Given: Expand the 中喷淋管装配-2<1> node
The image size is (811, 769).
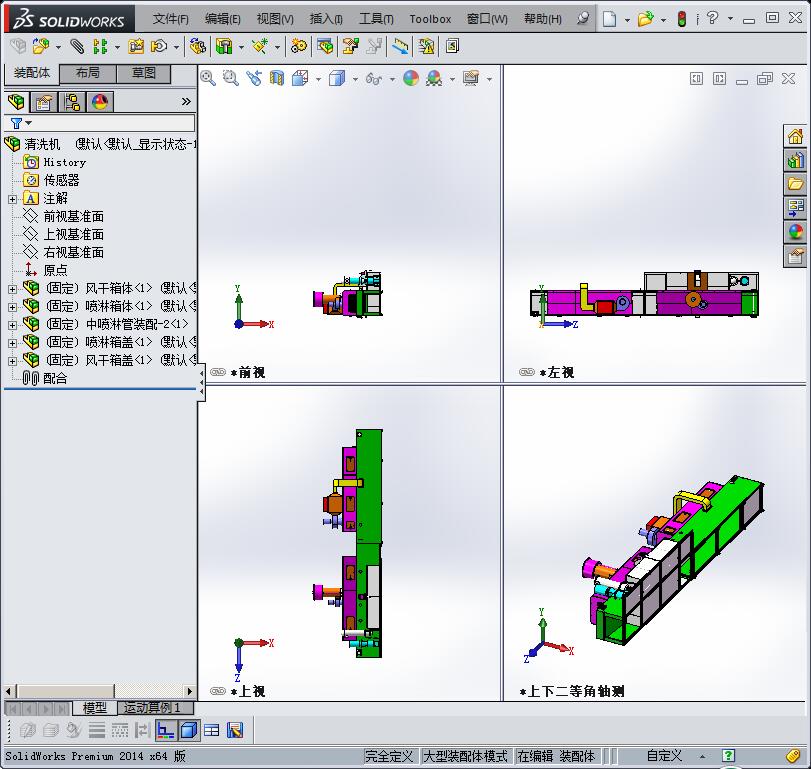Looking at the screenshot, I should click(x=12, y=325).
